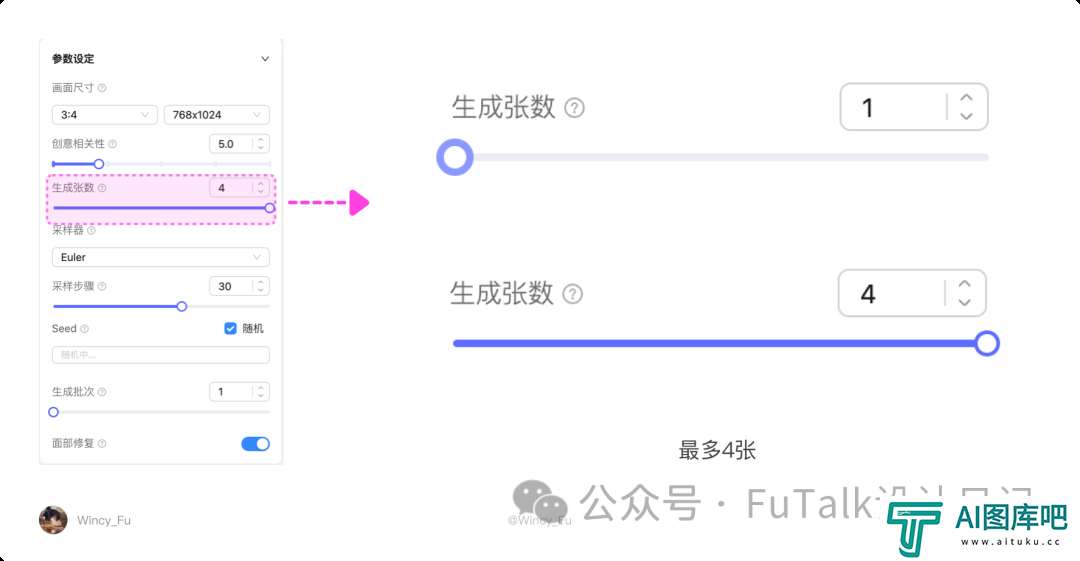Disable the 面部修复 toggle switch
Viewport: 1080px width, 561px height.
pos(256,444)
